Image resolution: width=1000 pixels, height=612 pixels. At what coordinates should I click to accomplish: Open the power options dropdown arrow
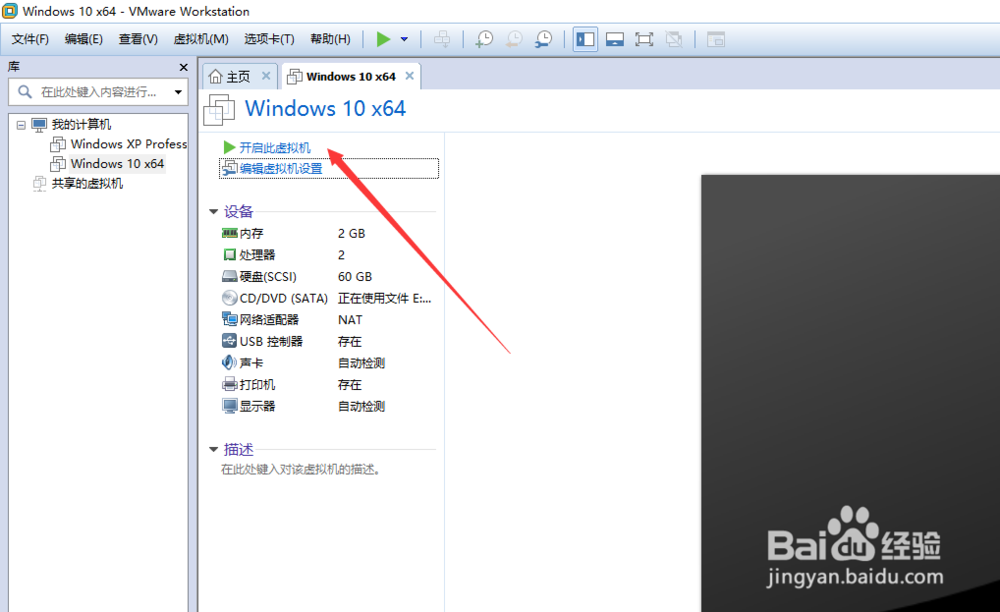point(404,40)
